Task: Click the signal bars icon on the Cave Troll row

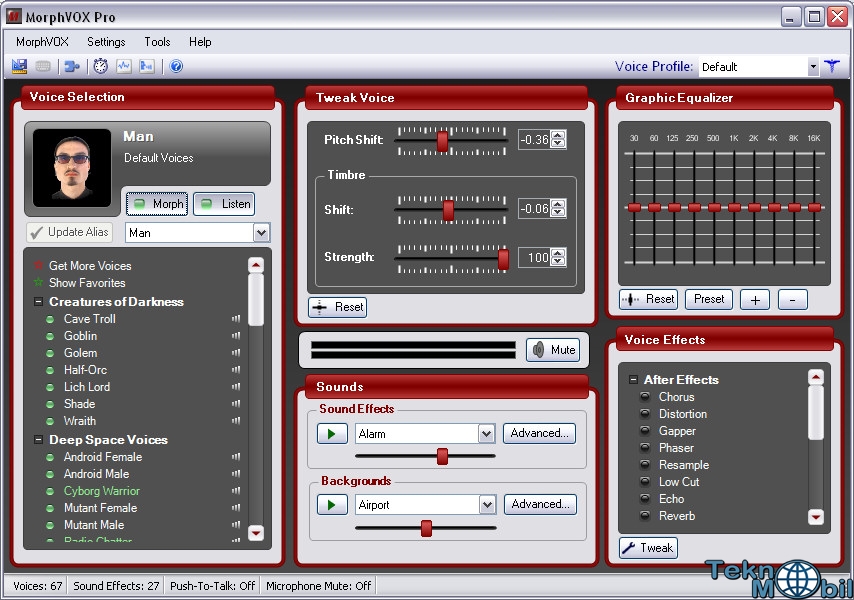Action: pyautogui.click(x=236, y=319)
